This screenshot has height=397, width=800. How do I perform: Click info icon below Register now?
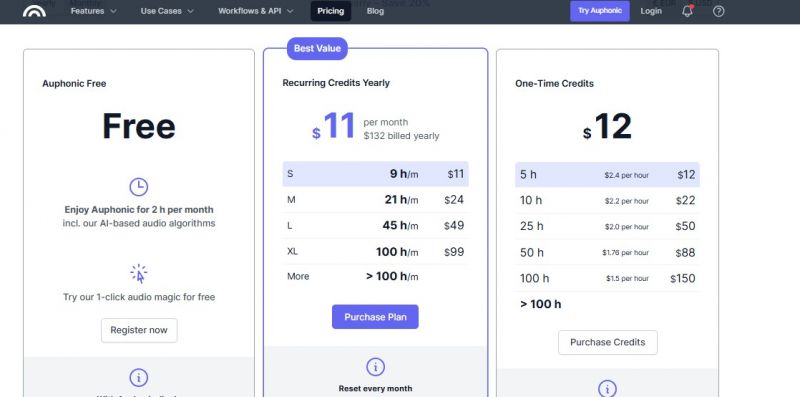[139, 378]
